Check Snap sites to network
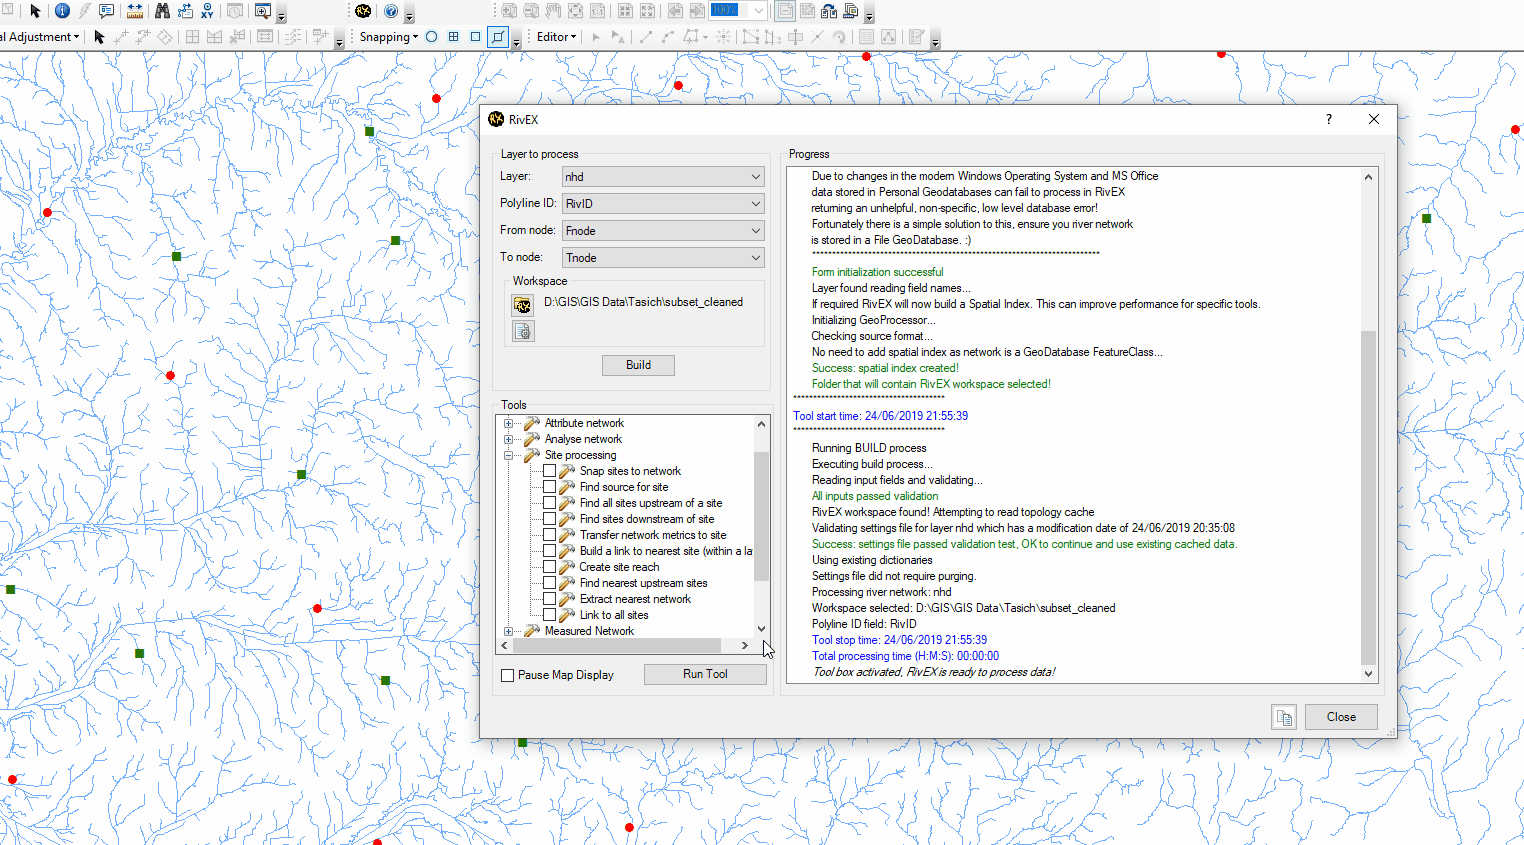This screenshot has height=845, width=1524. point(549,471)
